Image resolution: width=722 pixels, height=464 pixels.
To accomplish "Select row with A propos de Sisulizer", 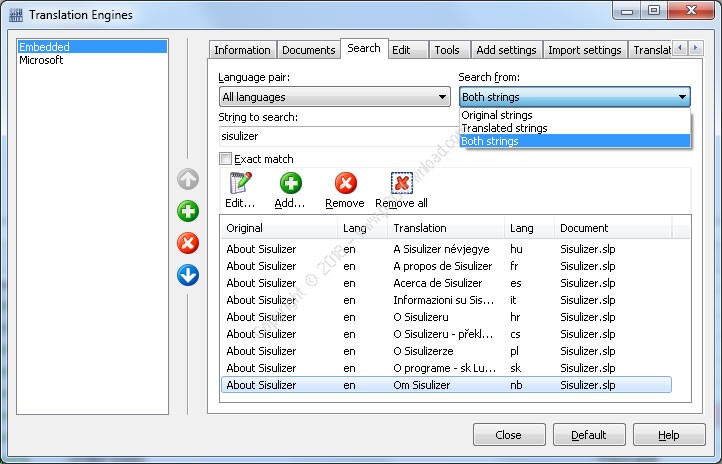I will pyautogui.click(x=446, y=266).
